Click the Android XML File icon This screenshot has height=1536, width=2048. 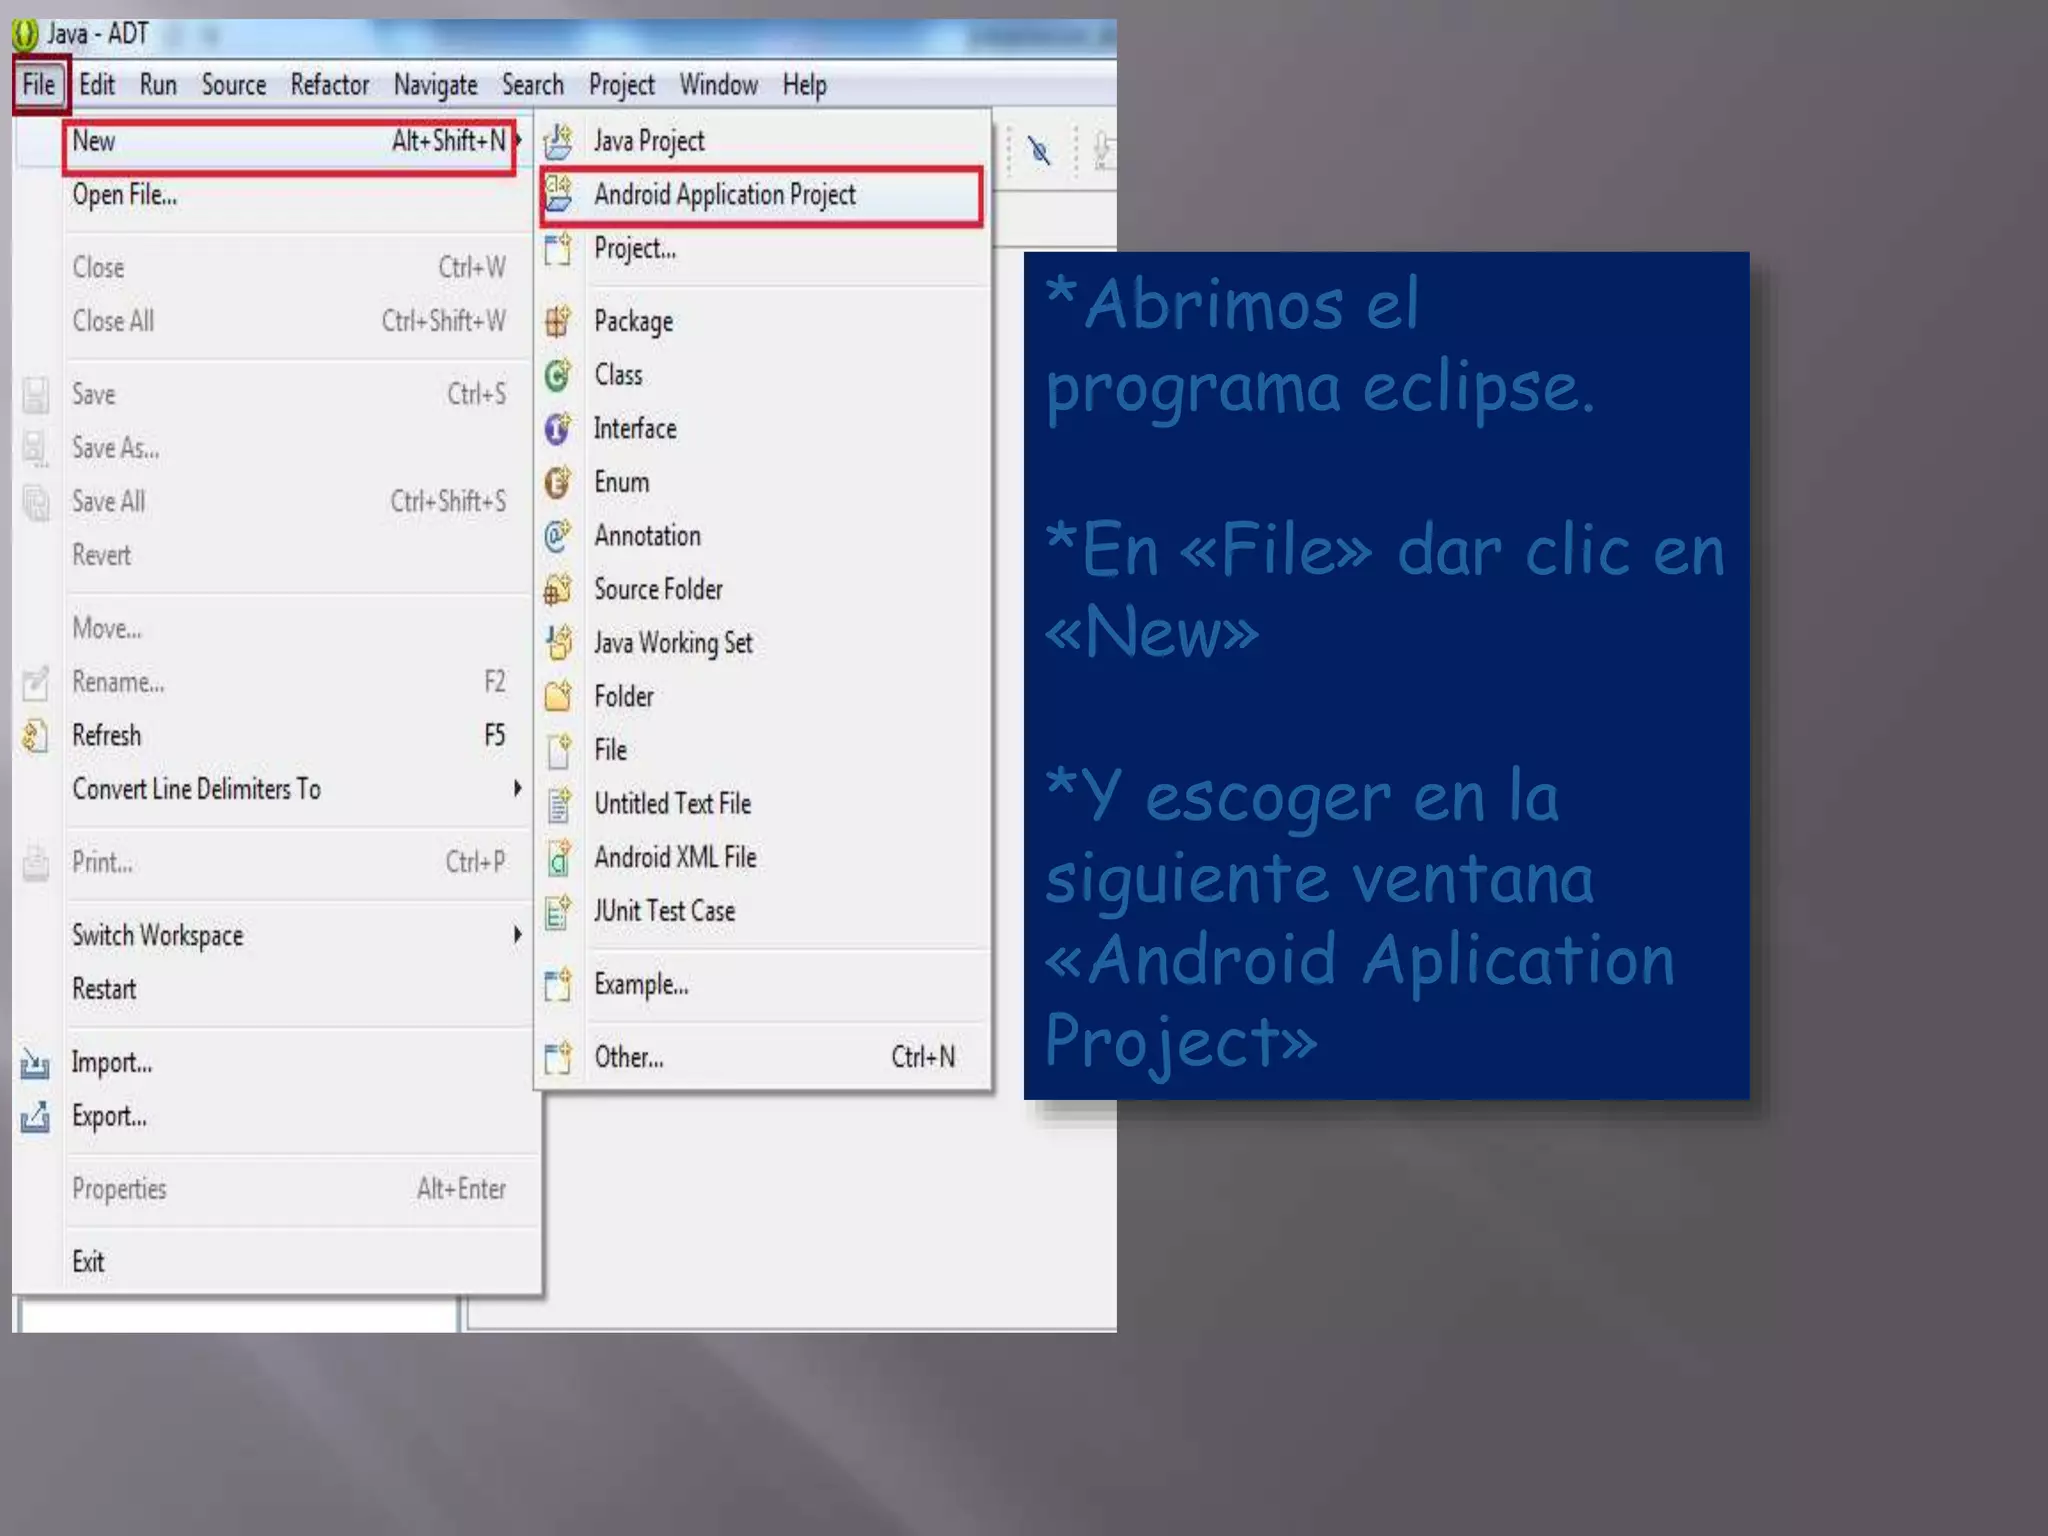tap(558, 858)
